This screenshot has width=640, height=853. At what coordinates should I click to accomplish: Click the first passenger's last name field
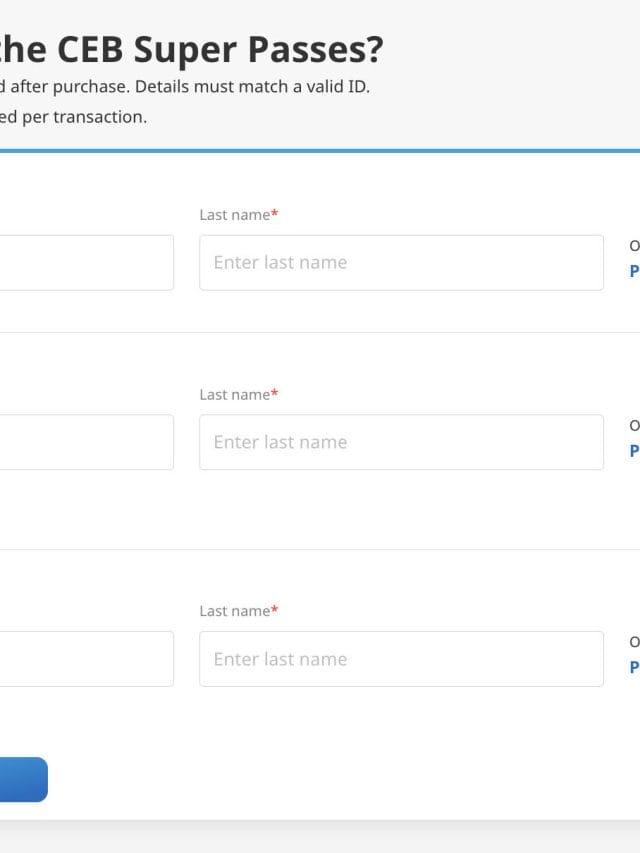coord(401,263)
